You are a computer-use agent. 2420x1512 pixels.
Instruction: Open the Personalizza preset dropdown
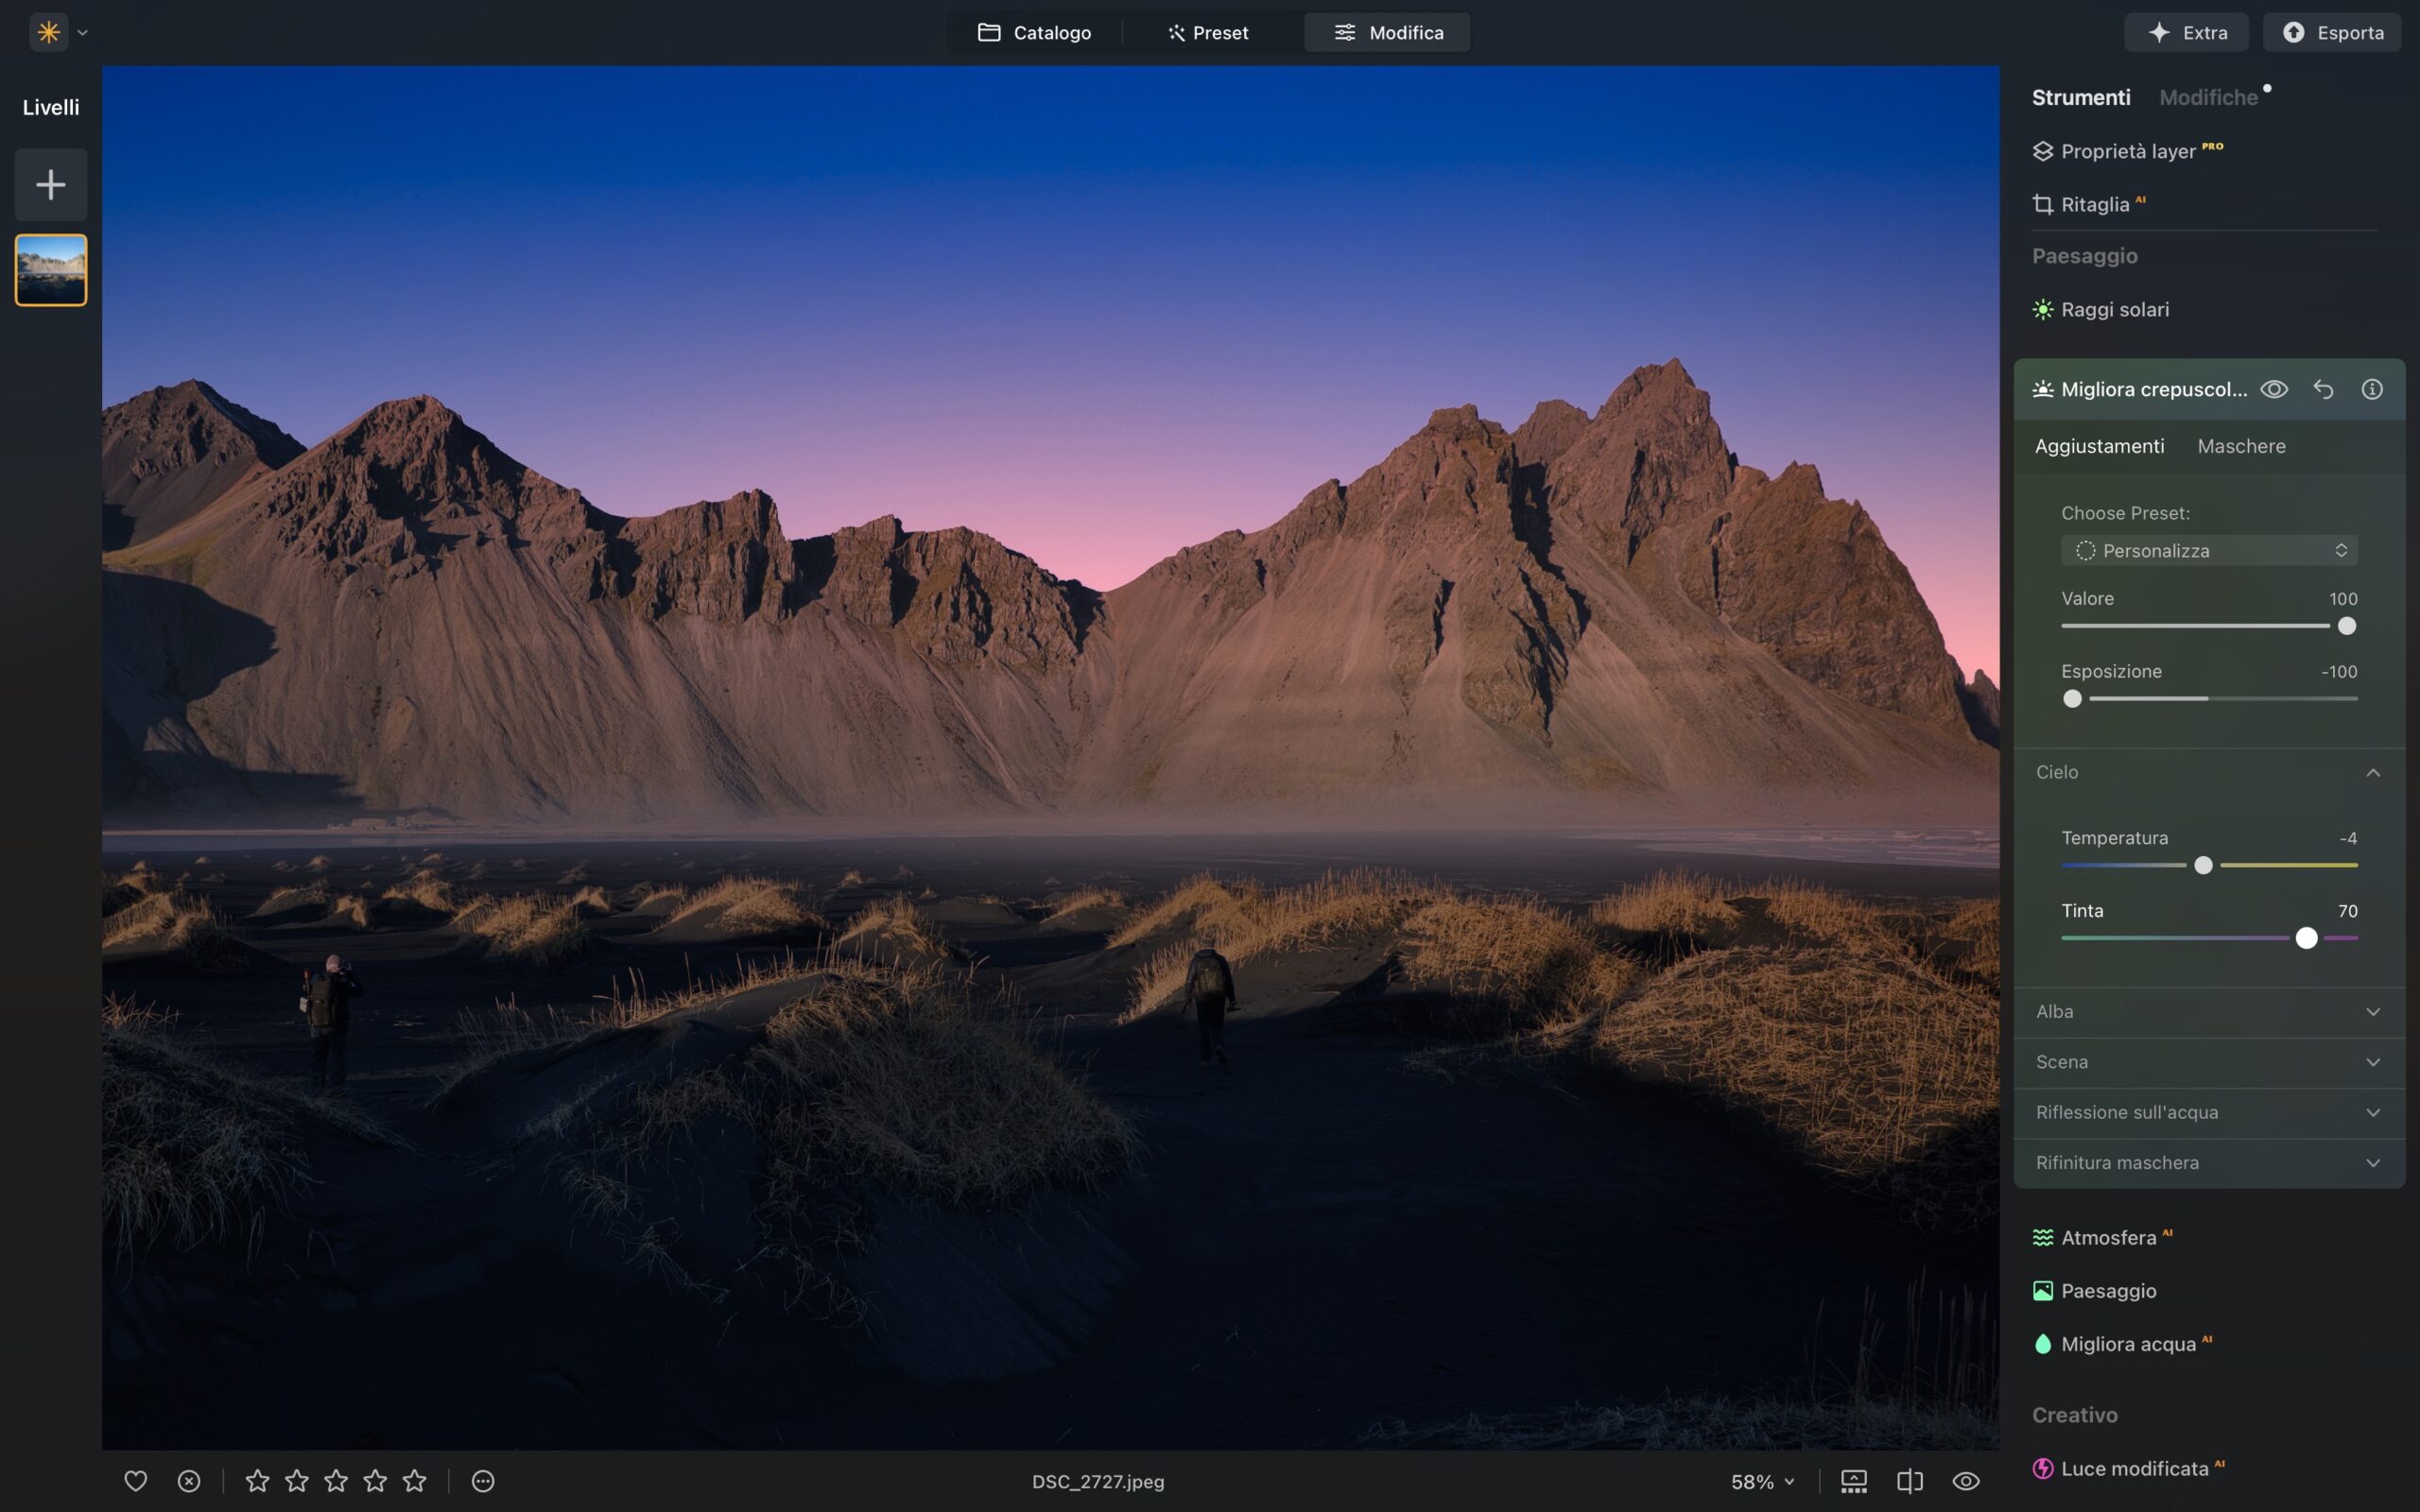click(x=2209, y=550)
